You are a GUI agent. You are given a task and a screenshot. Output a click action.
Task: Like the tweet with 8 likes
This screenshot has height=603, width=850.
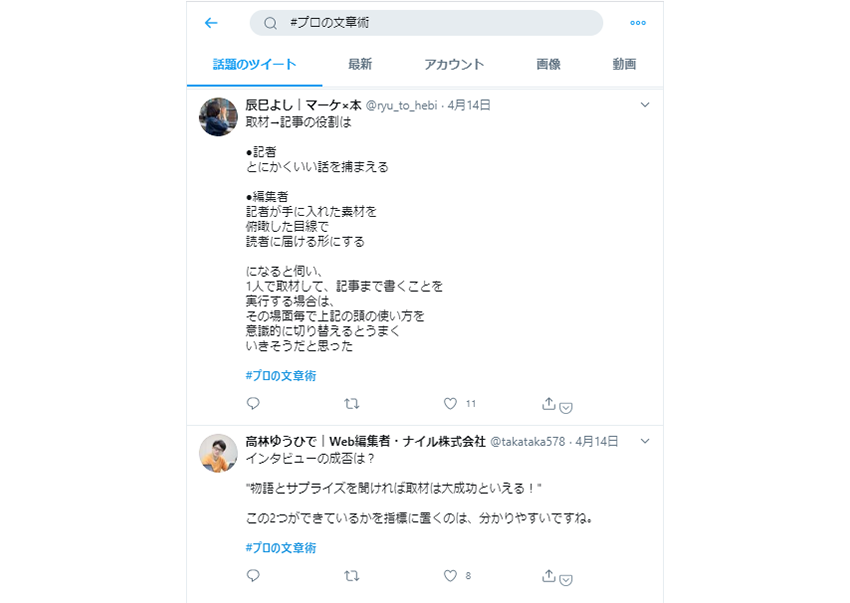pyautogui.click(x=450, y=576)
